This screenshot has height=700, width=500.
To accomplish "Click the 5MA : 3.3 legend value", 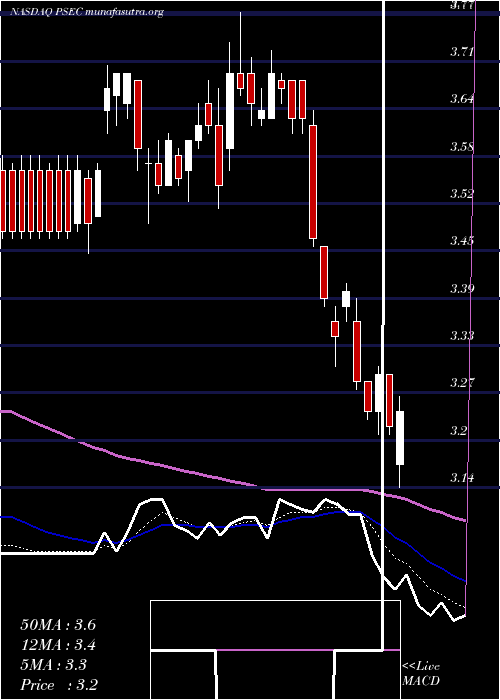I will click(x=54, y=665).
